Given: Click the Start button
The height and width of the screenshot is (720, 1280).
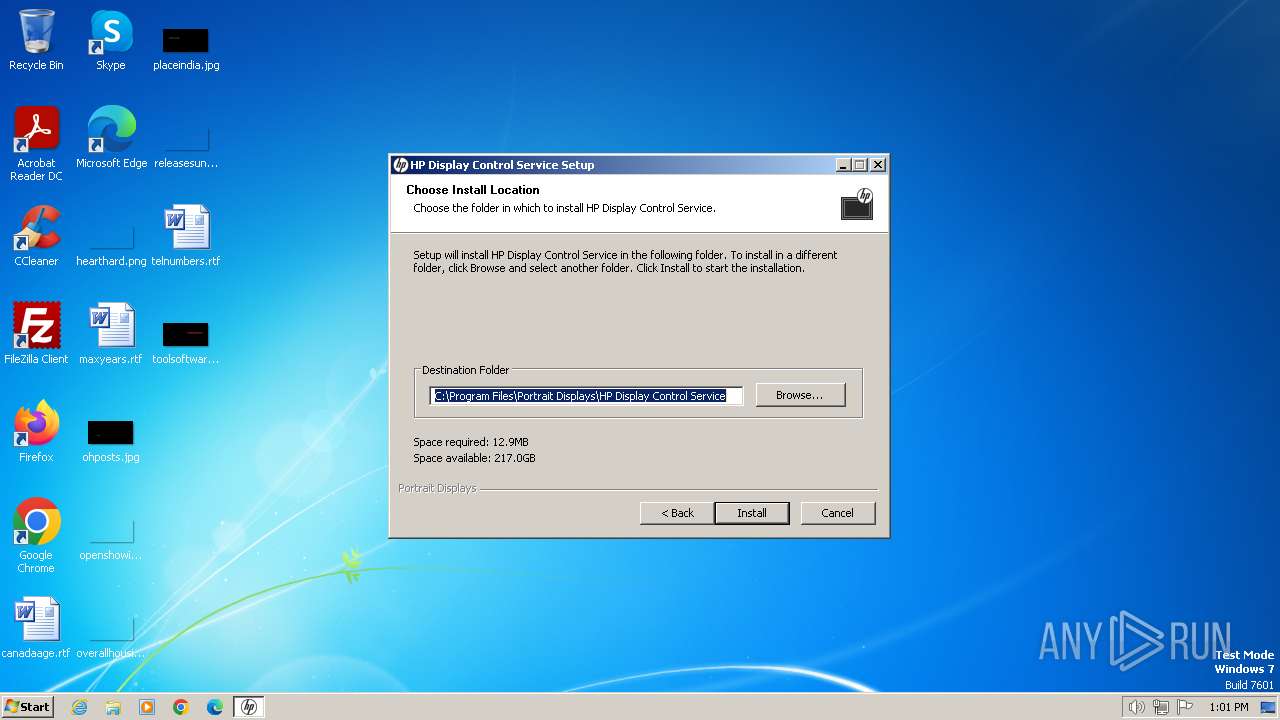Looking at the screenshot, I should [27, 707].
